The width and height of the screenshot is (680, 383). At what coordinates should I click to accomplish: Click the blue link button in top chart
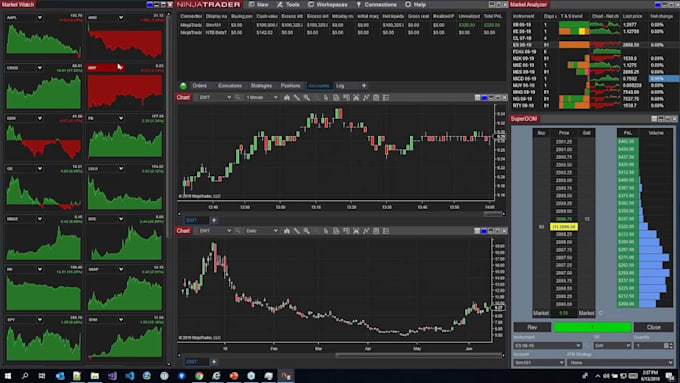[484, 98]
